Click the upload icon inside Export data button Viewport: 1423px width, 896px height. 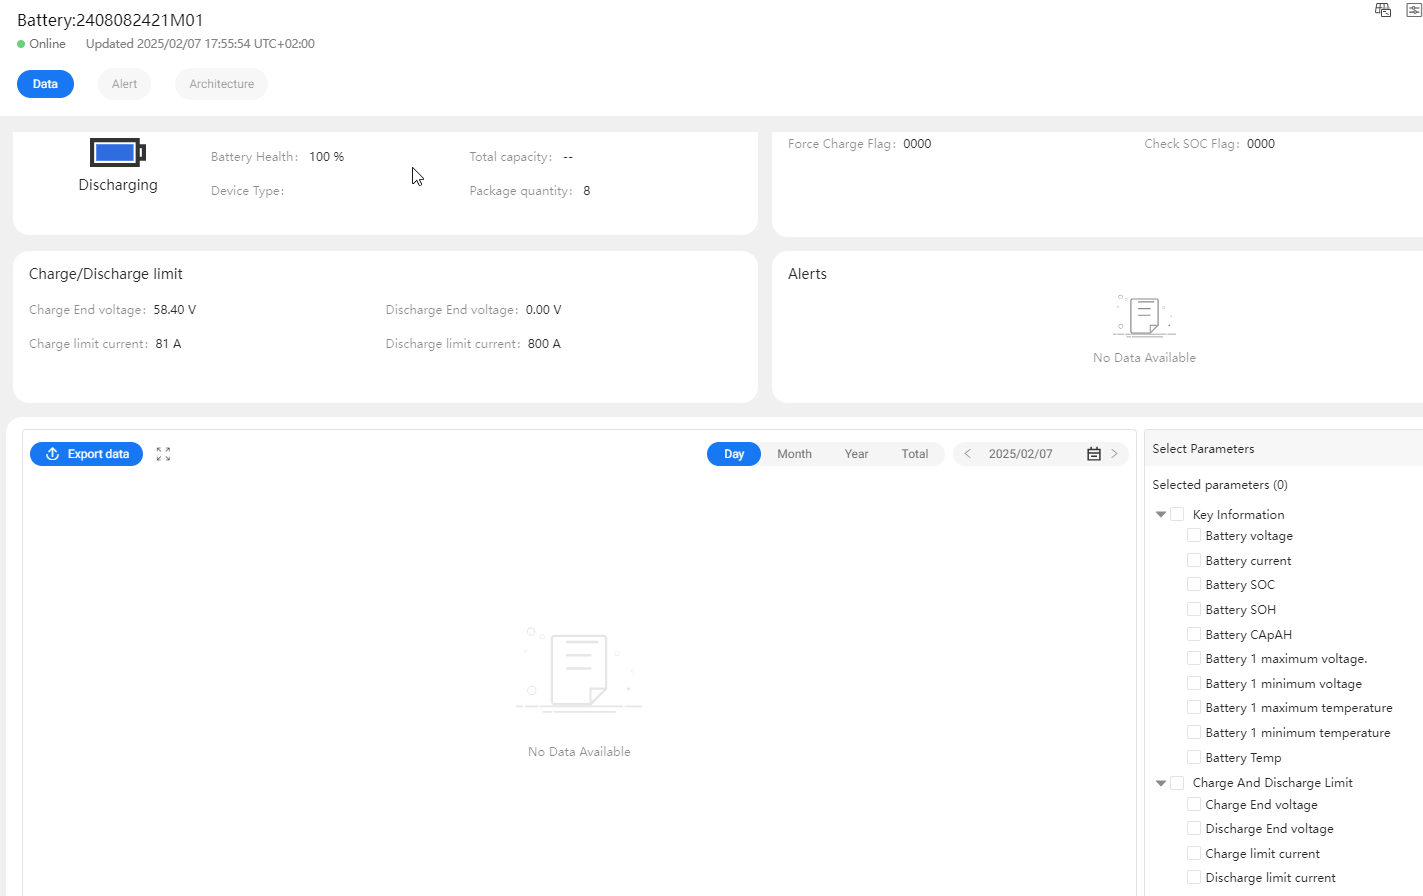point(52,453)
